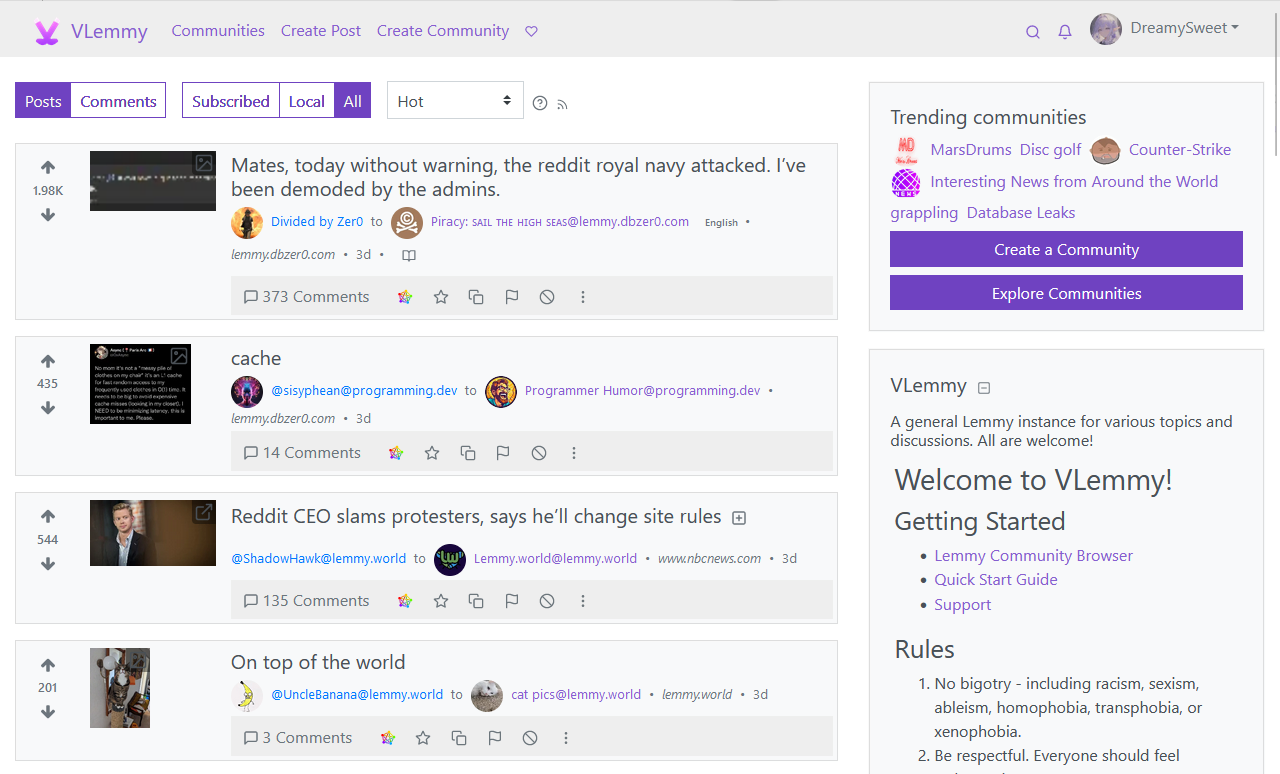Open more options on 'Mates, today' post
The height and width of the screenshot is (774, 1280).
(583, 297)
